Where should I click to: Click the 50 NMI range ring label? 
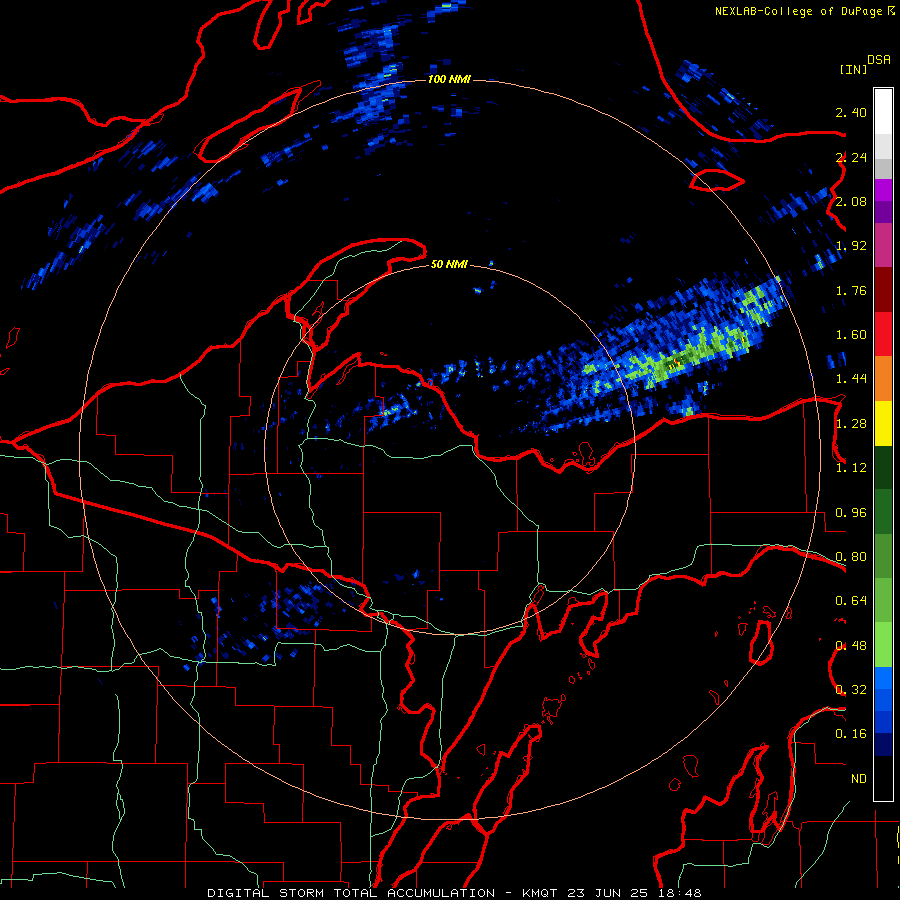(449, 264)
